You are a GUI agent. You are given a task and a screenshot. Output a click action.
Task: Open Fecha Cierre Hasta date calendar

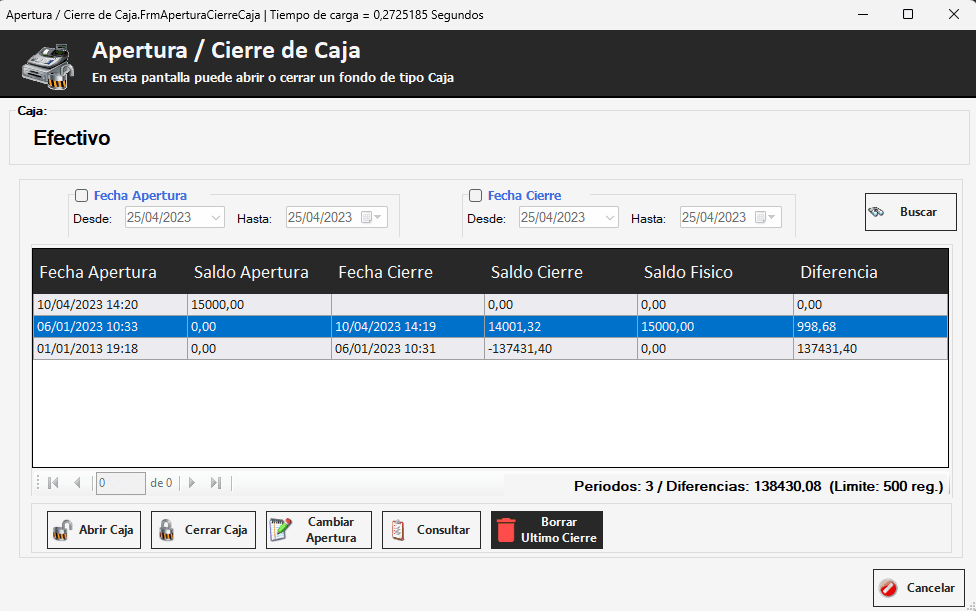(x=764, y=218)
